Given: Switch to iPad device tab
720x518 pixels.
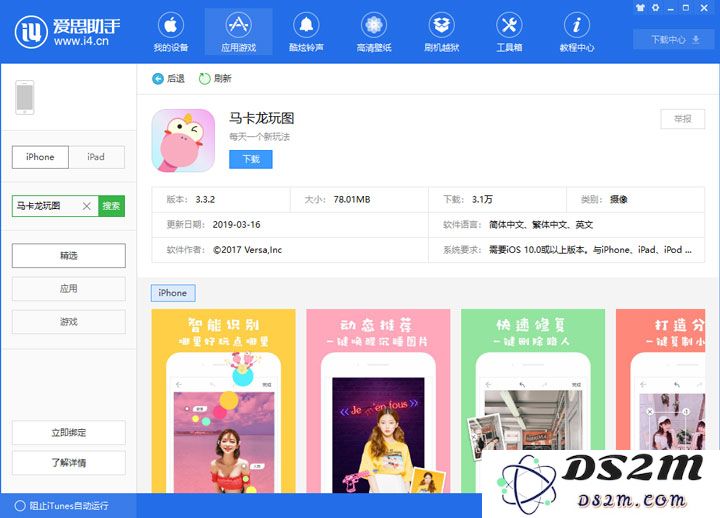Looking at the screenshot, I should point(96,157).
